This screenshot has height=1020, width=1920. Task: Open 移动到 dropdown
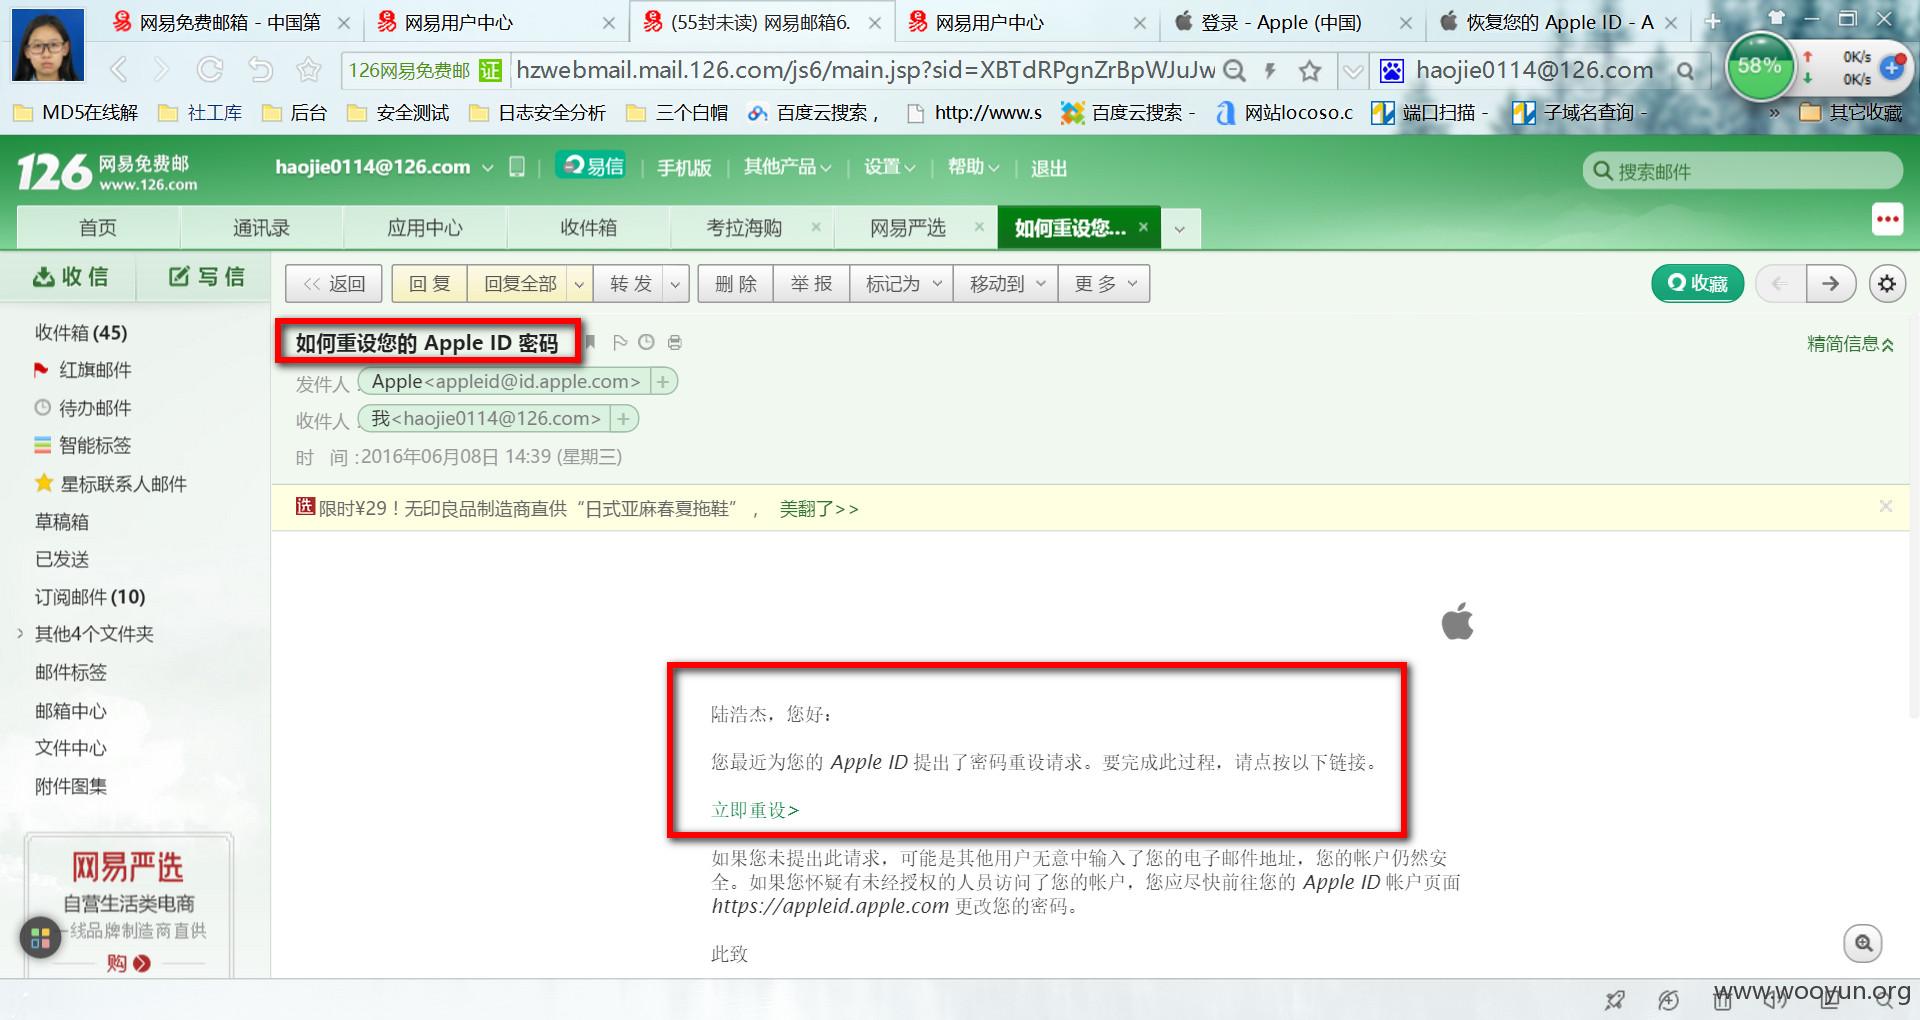click(x=1006, y=284)
